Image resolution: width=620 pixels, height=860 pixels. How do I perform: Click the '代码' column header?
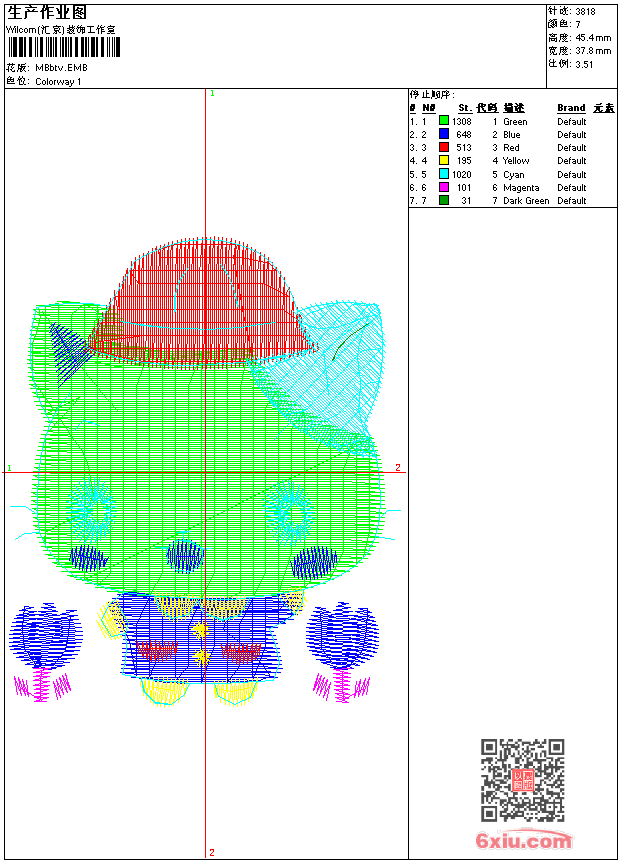click(487, 108)
